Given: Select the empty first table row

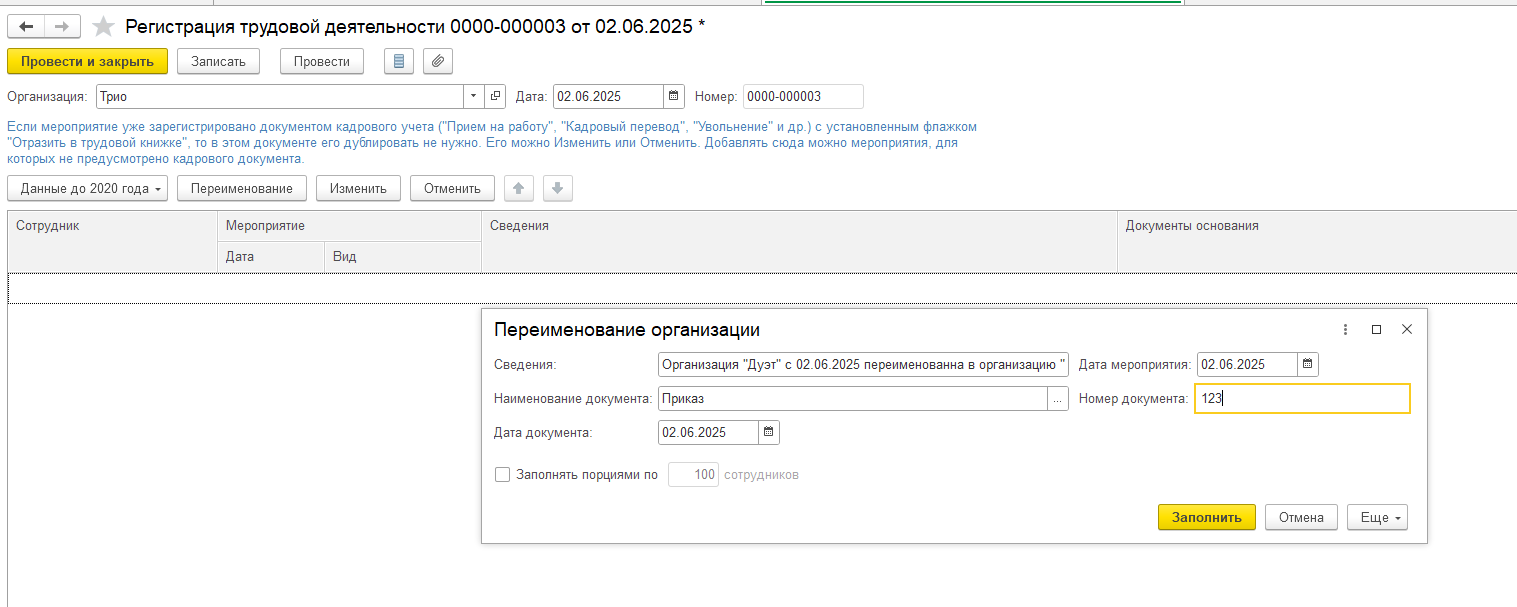Looking at the screenshot, I should coord(762,288).
